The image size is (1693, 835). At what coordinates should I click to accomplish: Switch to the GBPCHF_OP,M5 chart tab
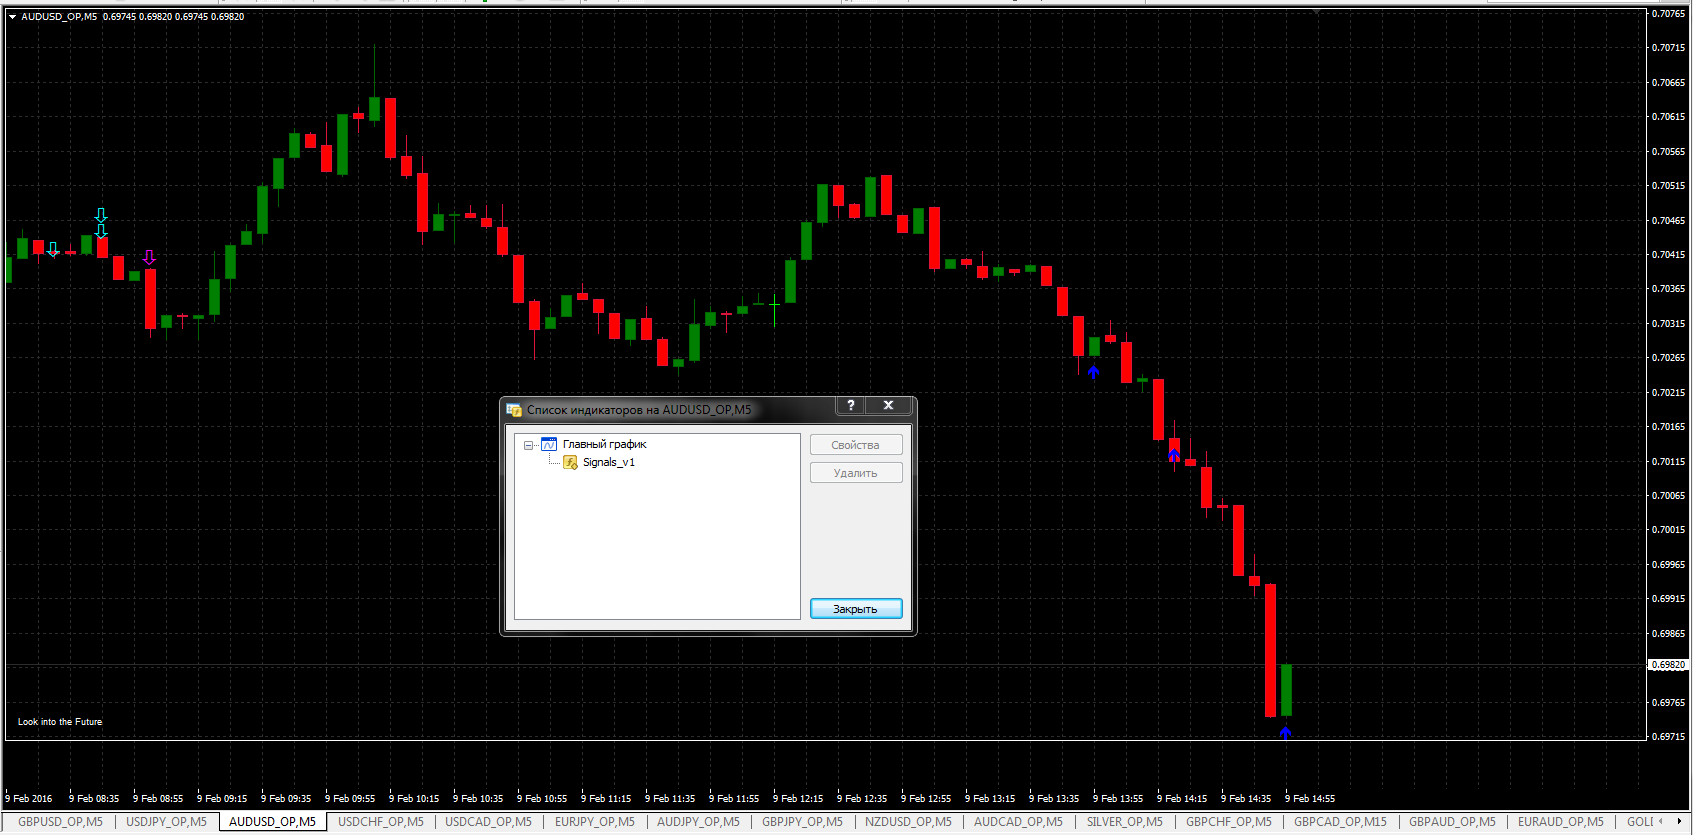1229,822
